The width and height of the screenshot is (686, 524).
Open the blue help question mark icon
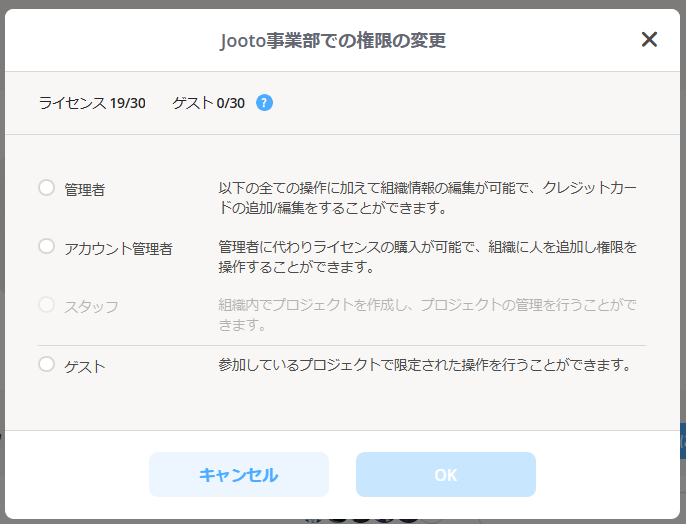(x=264, y=103)
